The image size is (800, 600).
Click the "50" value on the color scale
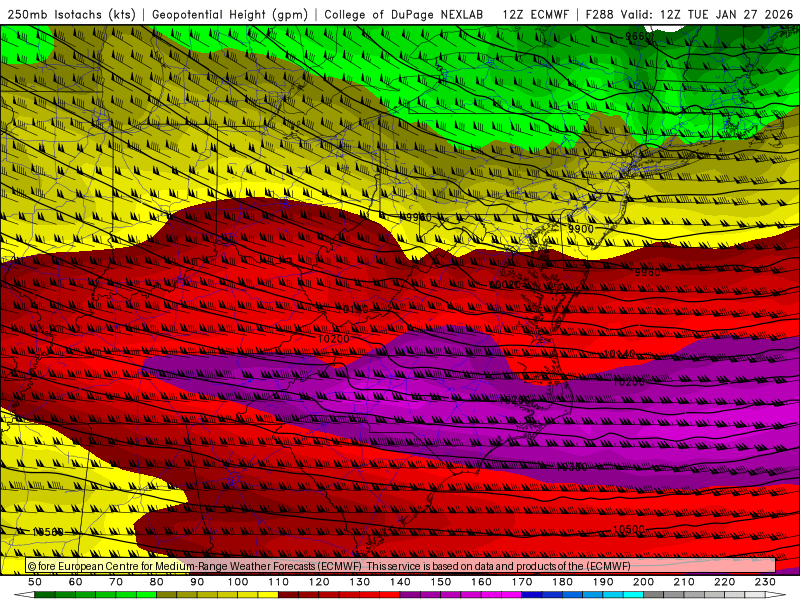(x=35, y=582)
